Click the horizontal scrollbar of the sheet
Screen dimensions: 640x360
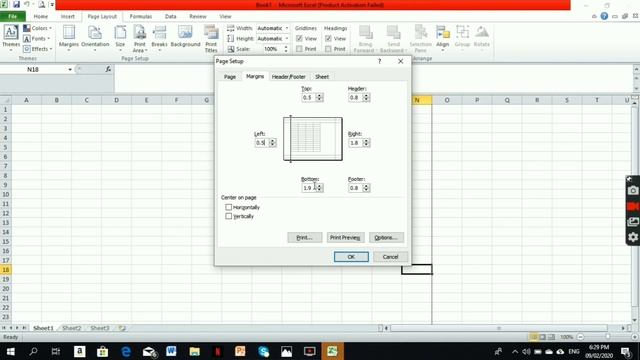point(499,328)
